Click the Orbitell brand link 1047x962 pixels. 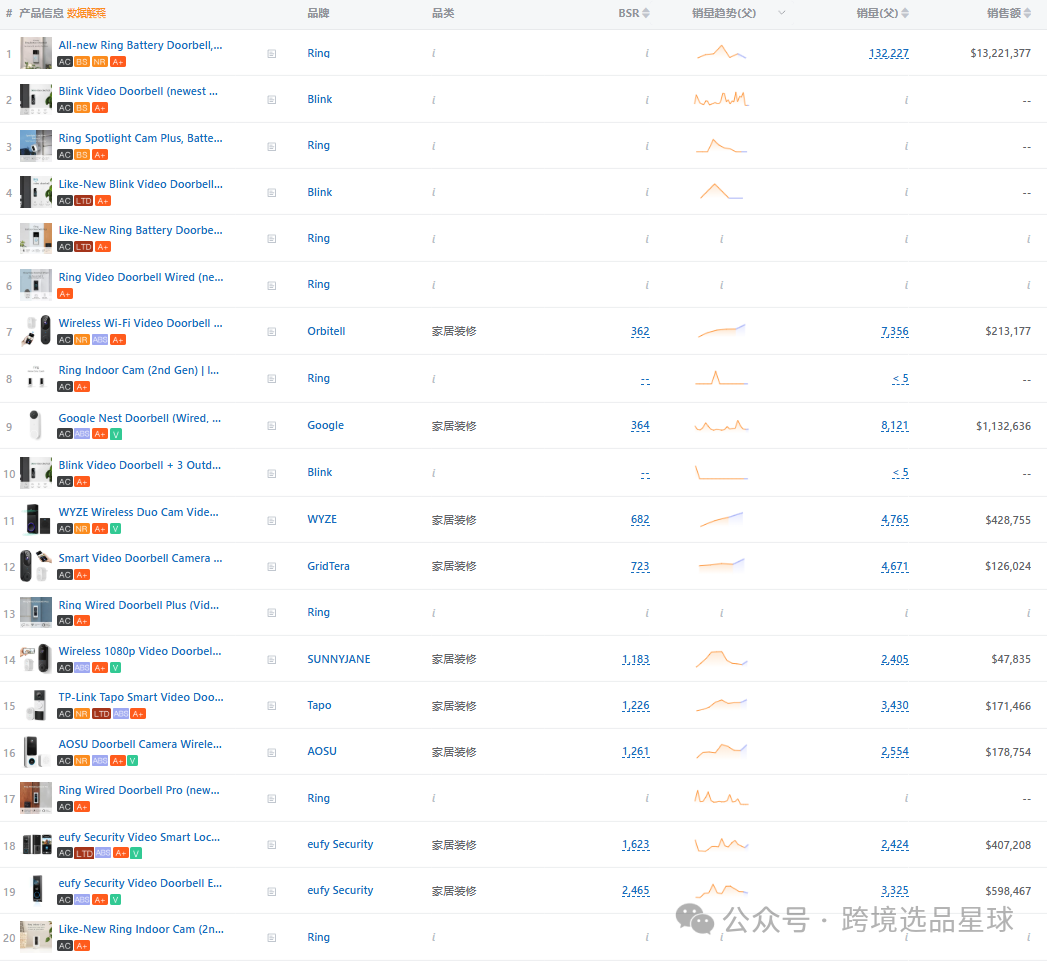pos(326,331)
